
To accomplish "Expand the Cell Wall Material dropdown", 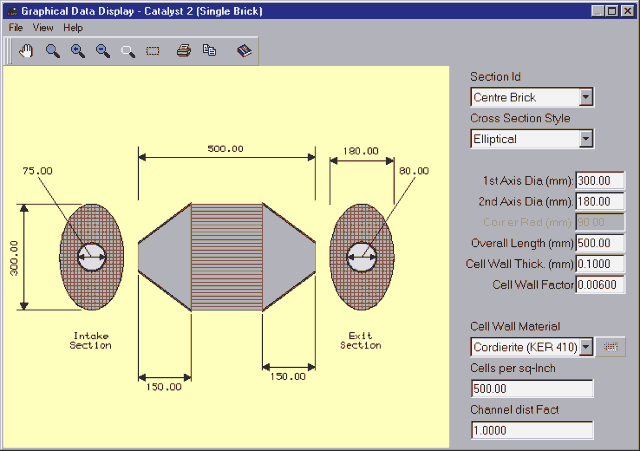I will click(586, 347).
